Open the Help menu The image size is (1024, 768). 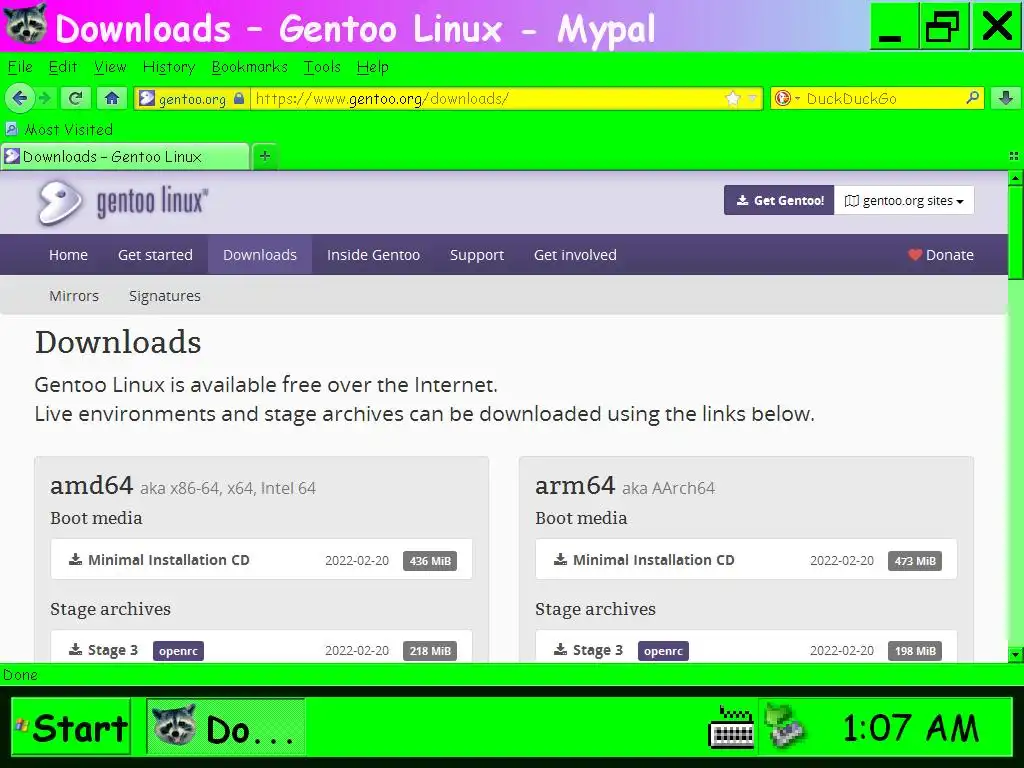[372, 67]
